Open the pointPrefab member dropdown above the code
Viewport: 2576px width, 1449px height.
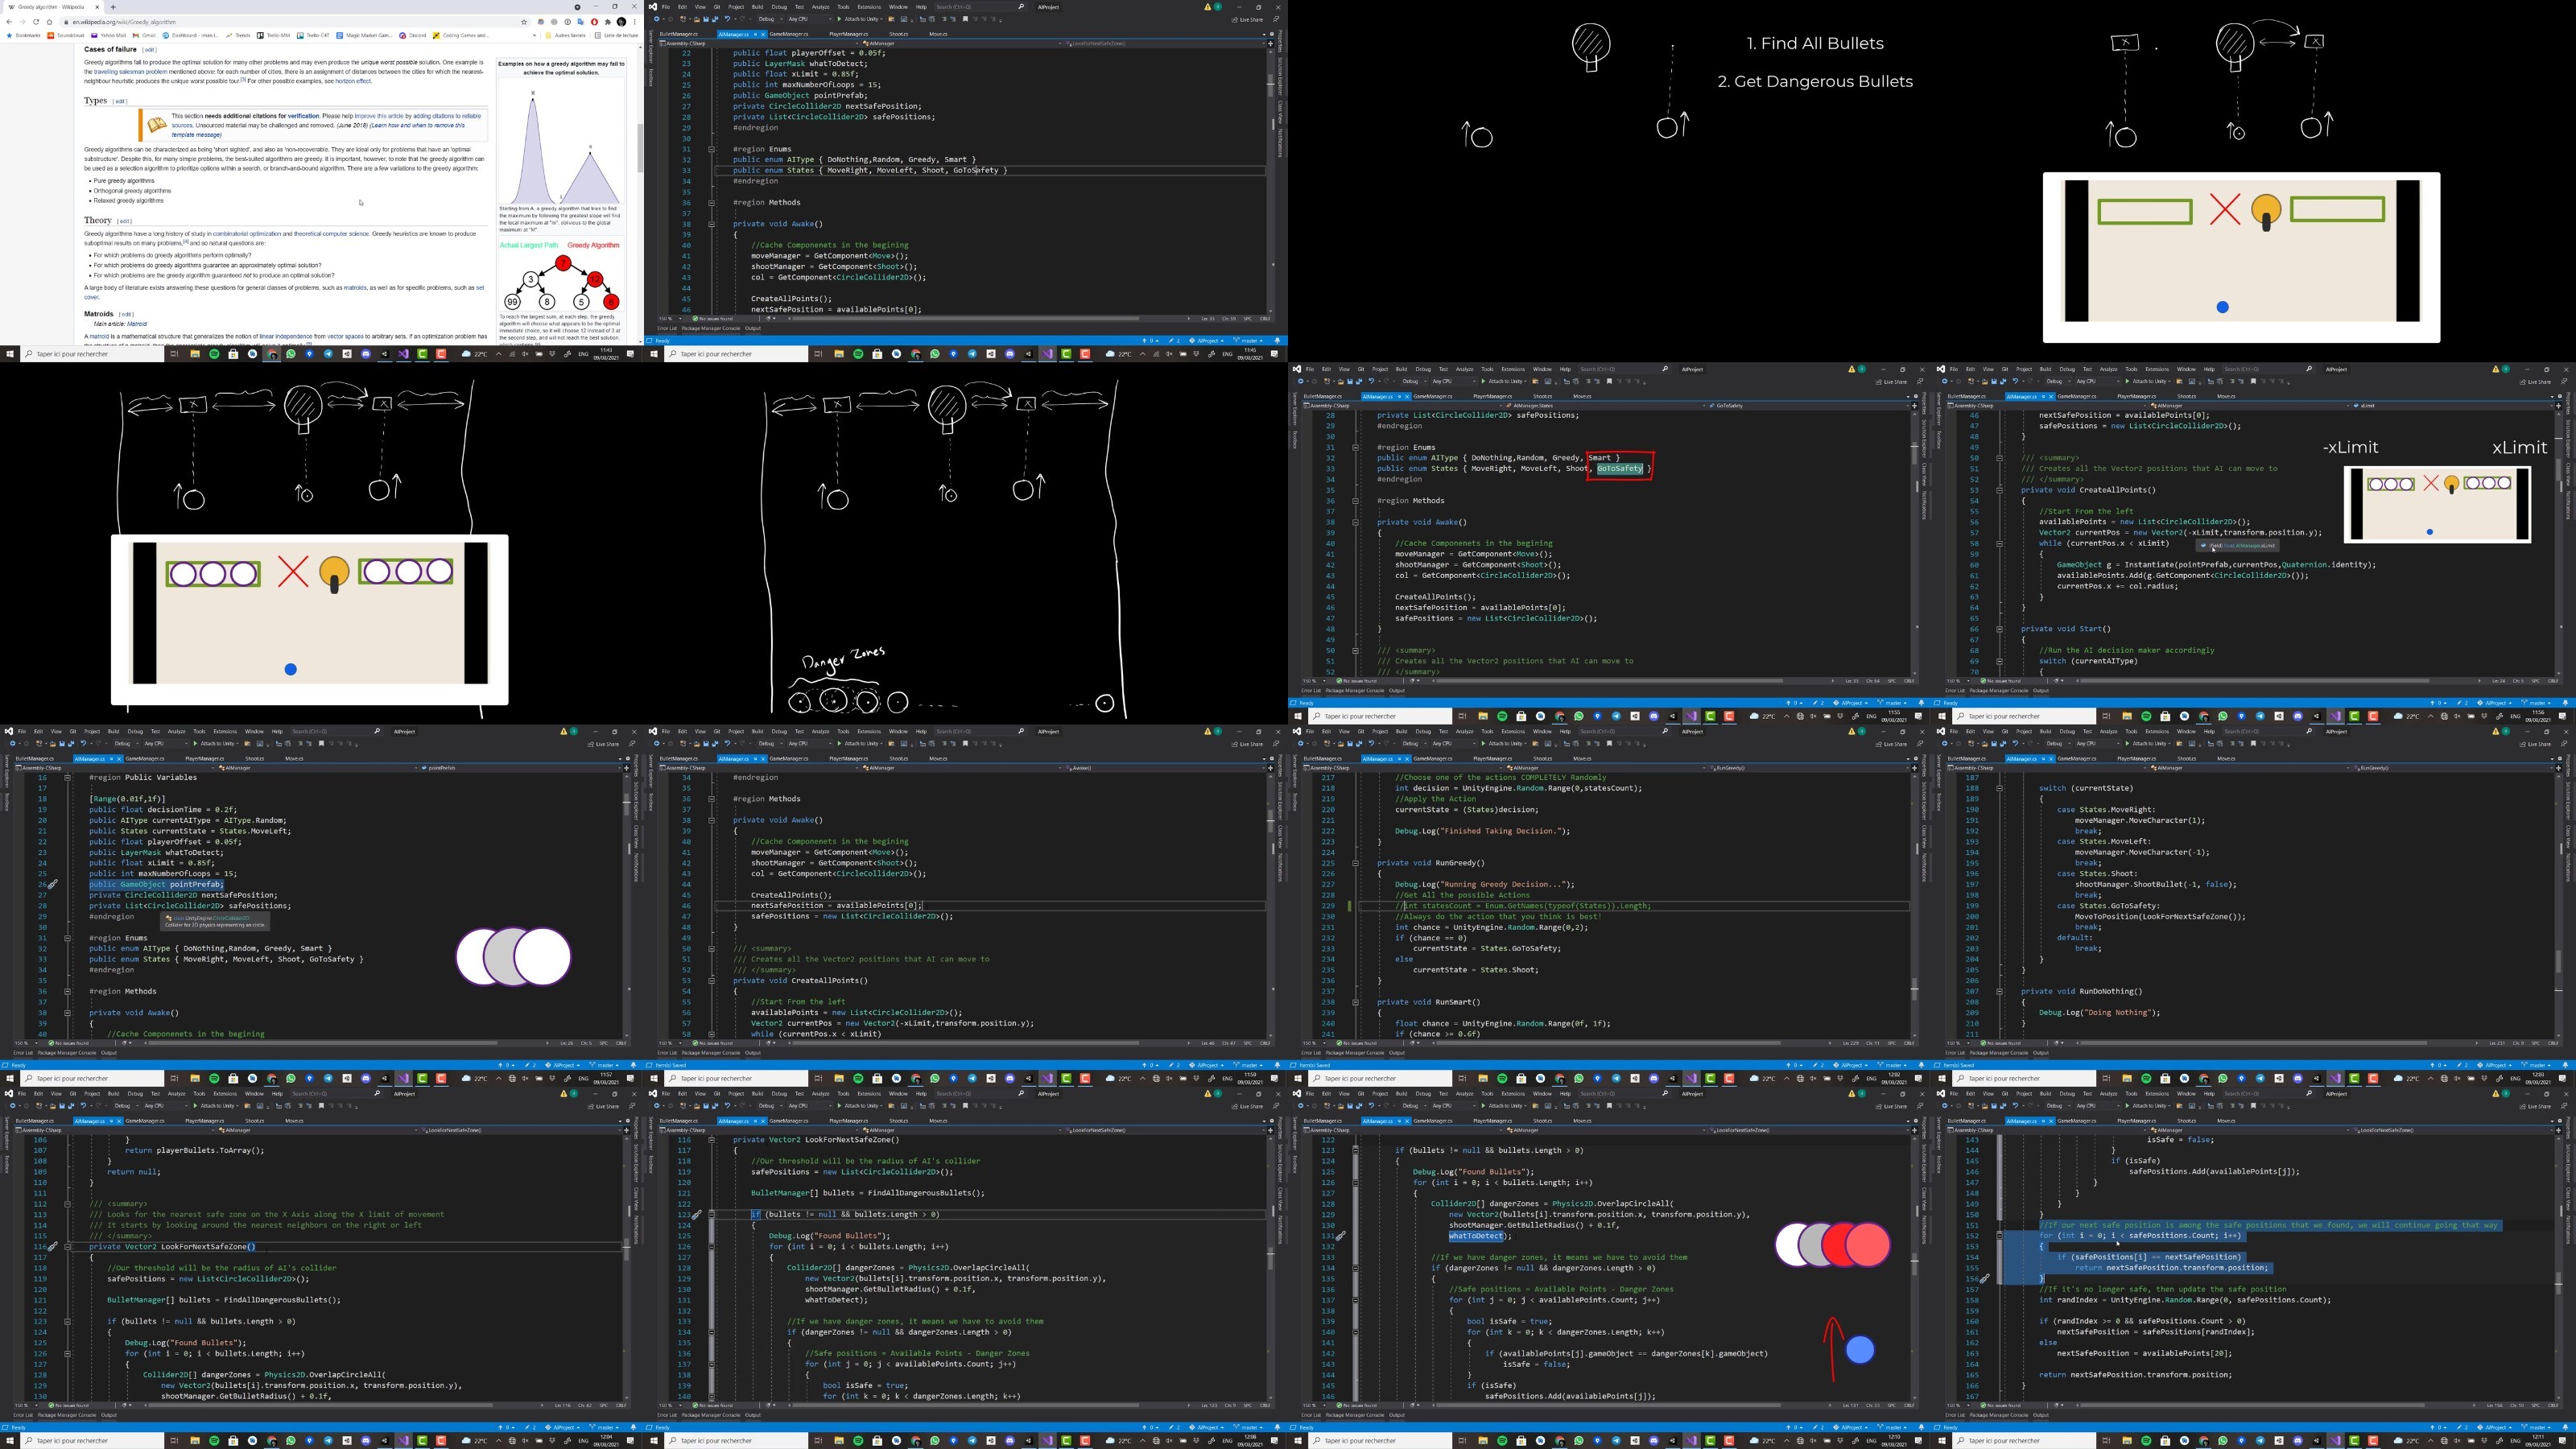pyautogui.click(x=520, y=768)
